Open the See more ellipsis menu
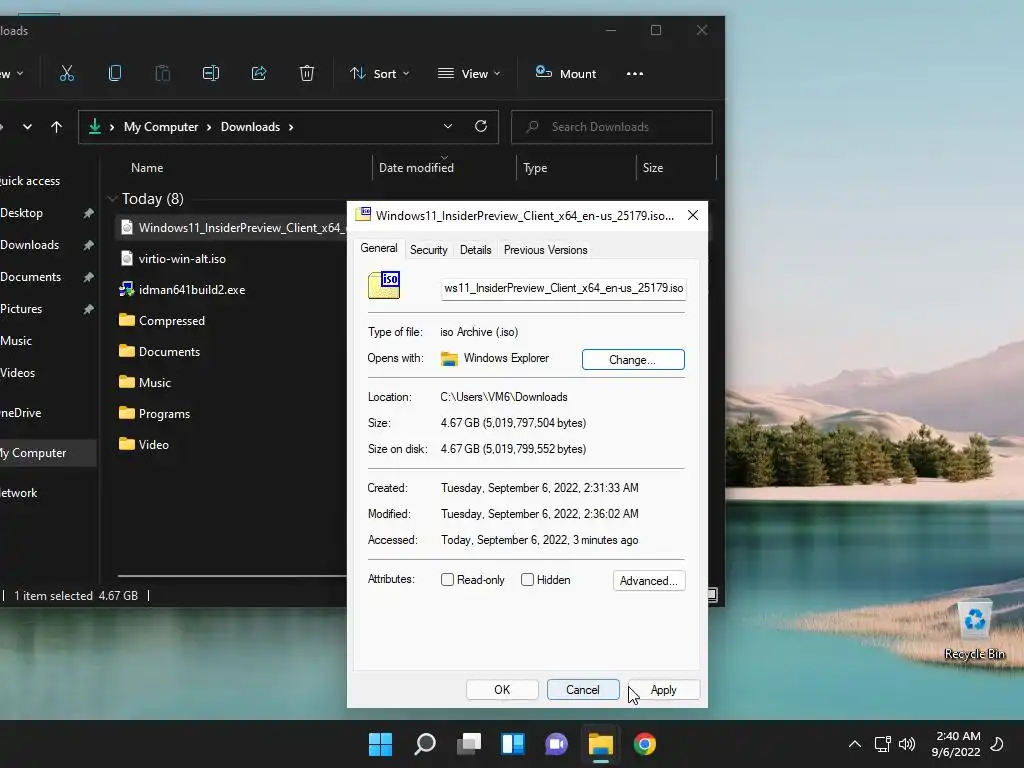 click(635, 74)
